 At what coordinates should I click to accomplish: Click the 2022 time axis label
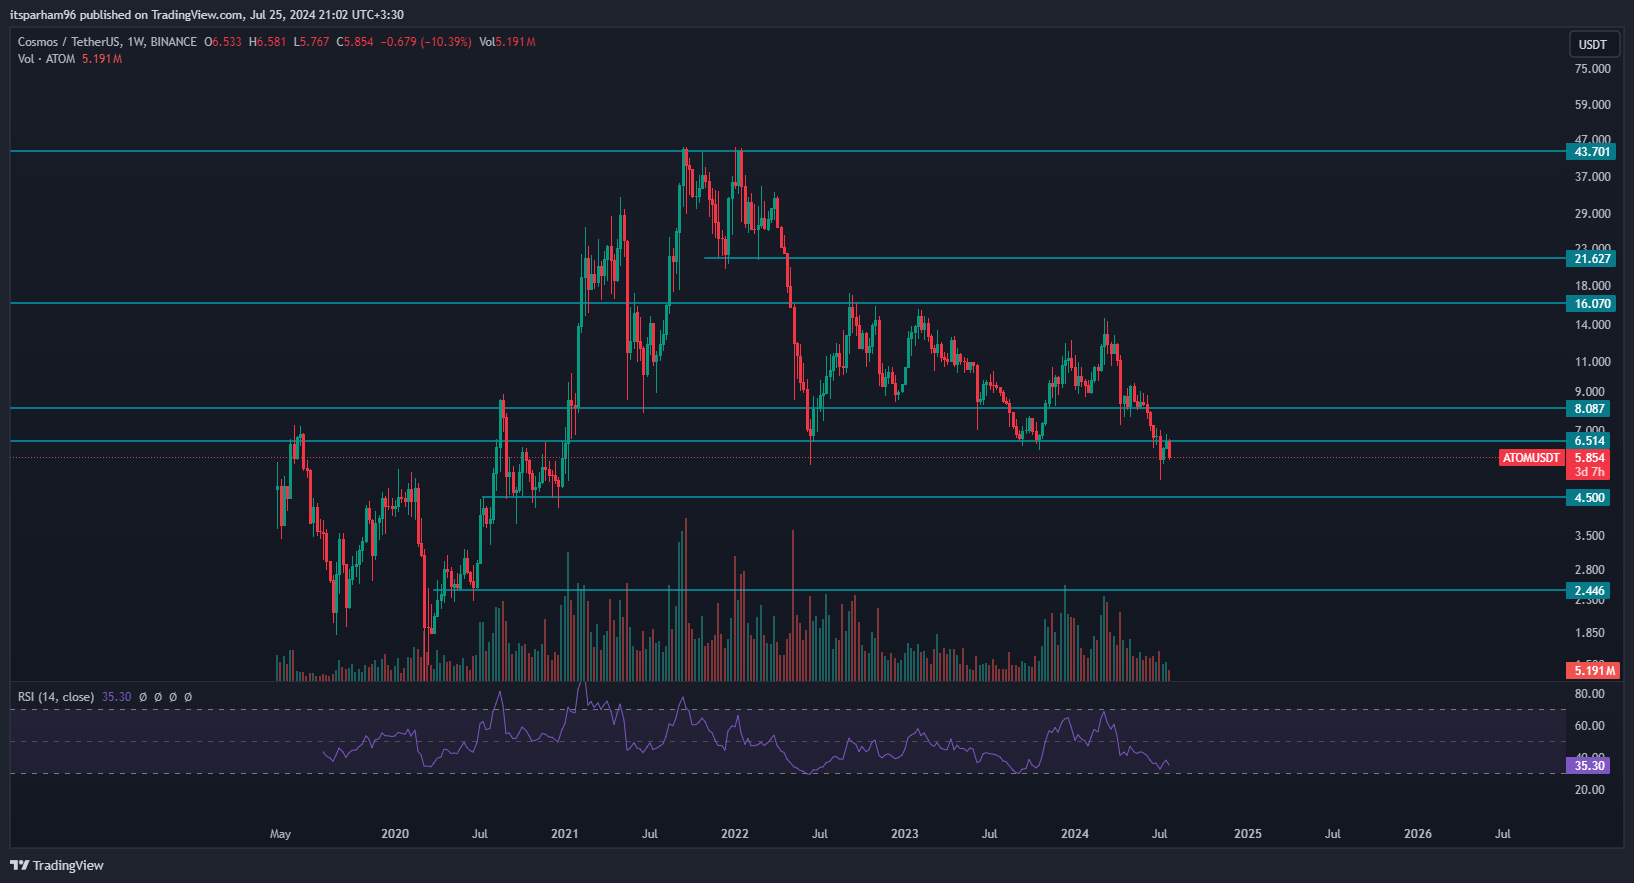click(735, 834)
